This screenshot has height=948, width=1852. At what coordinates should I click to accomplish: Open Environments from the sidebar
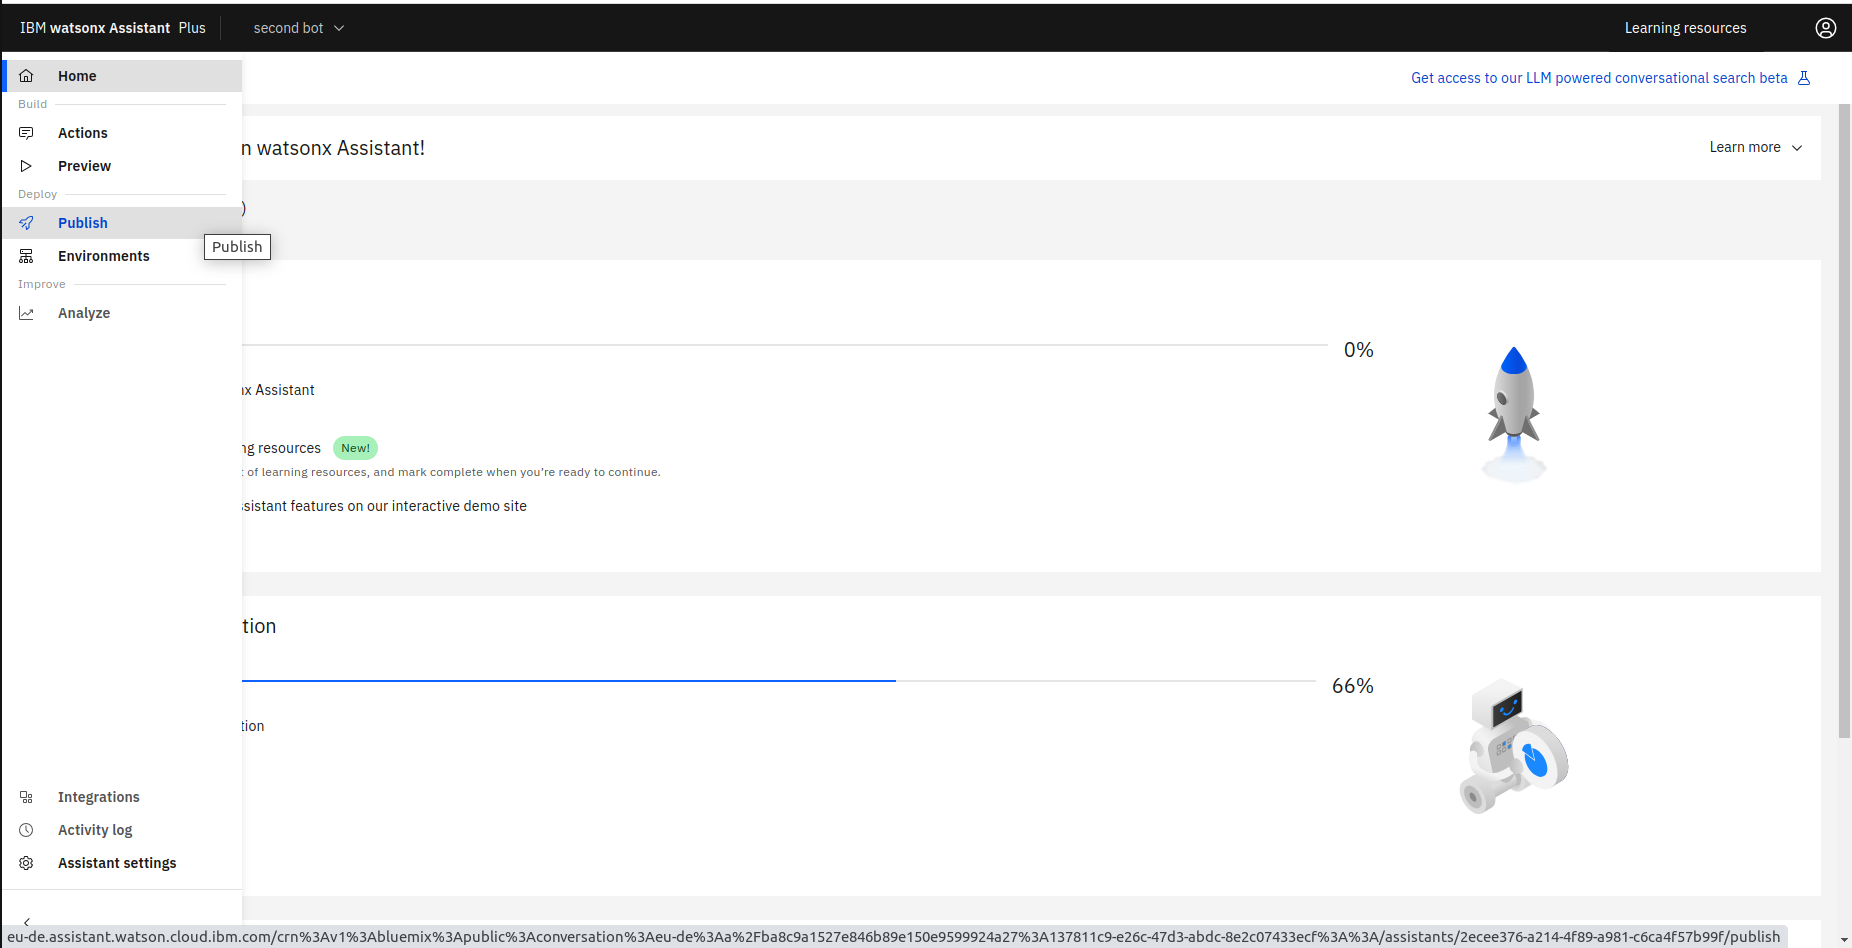(122, 256)
